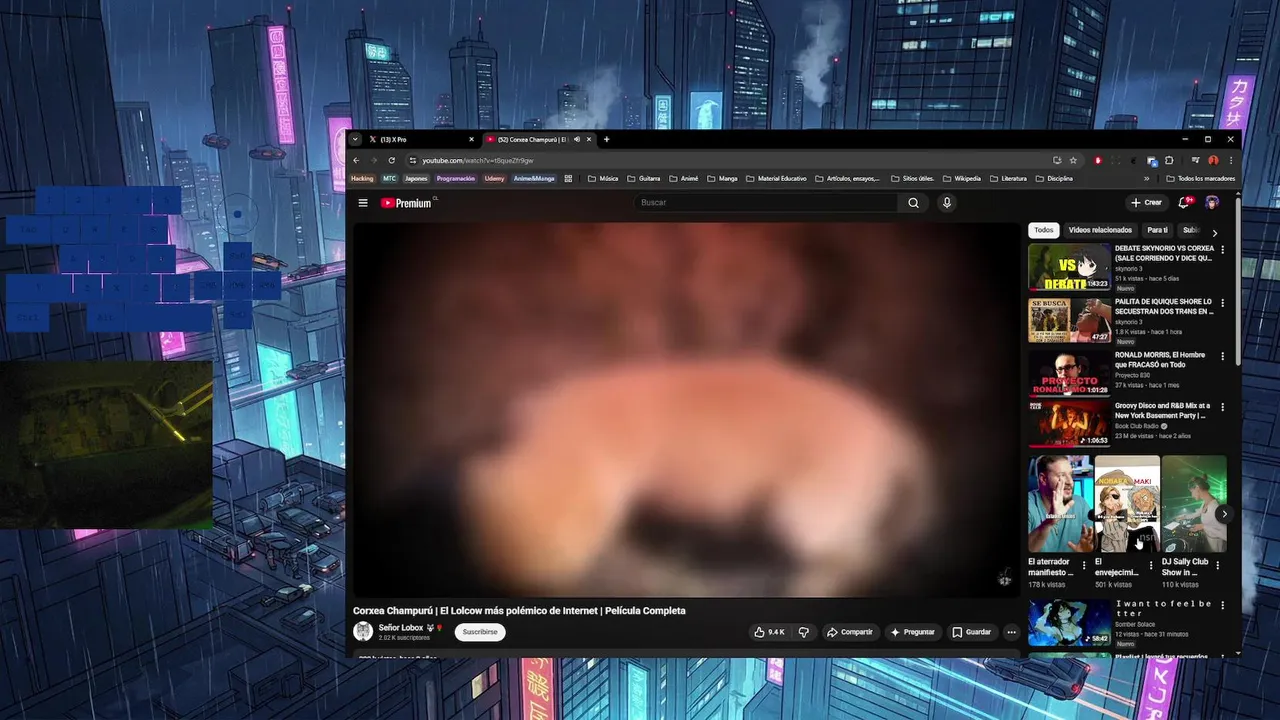Expand hidden bookmarks overflow chevron
This screenshot has height=720, width=1280.
coord(1147,179)
